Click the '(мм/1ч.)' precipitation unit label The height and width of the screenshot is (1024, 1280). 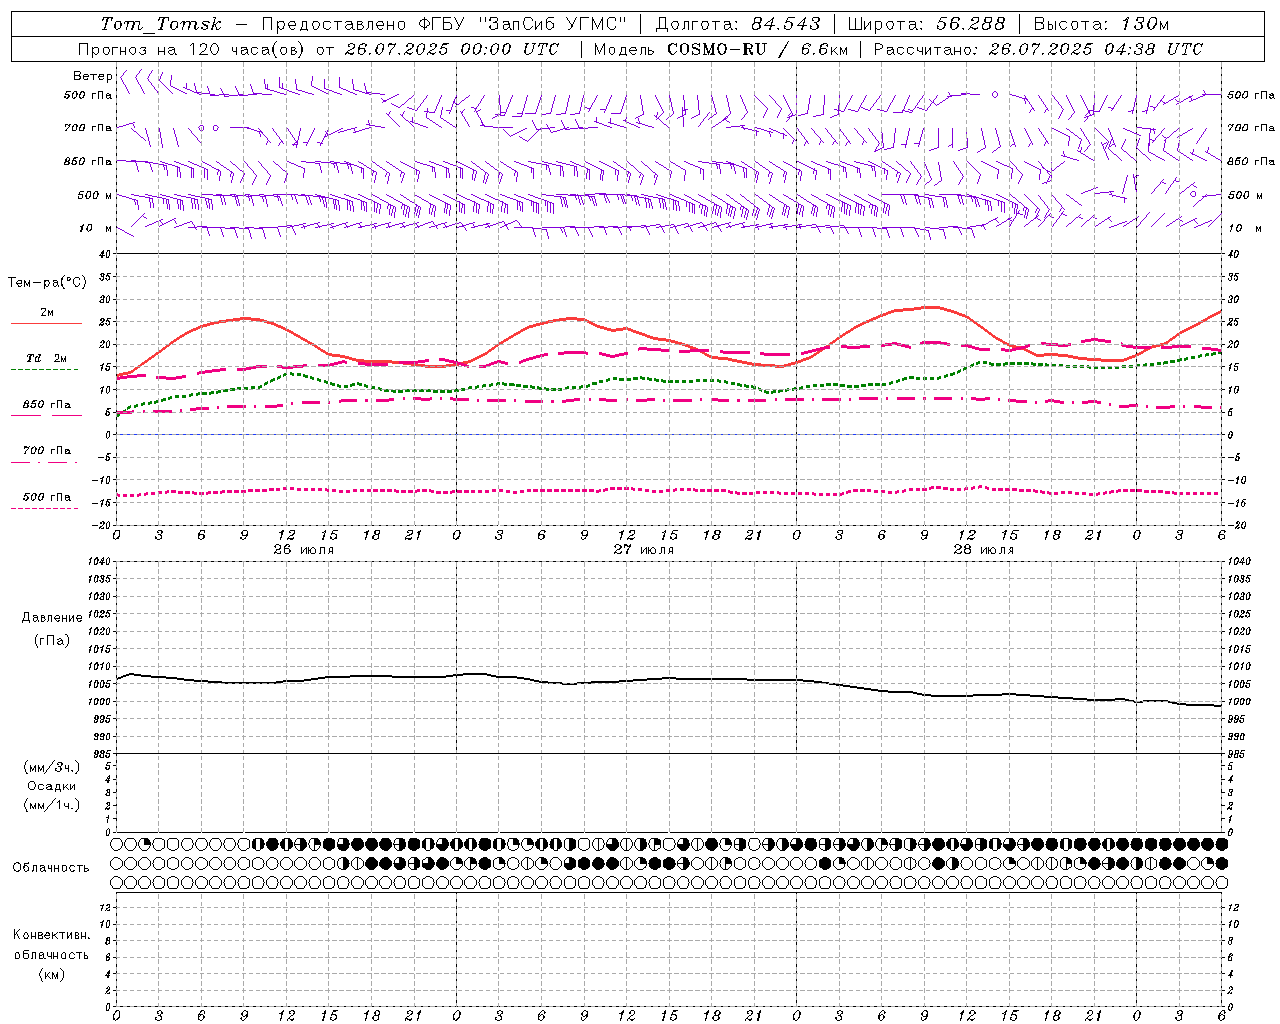(x=52, y=805)
